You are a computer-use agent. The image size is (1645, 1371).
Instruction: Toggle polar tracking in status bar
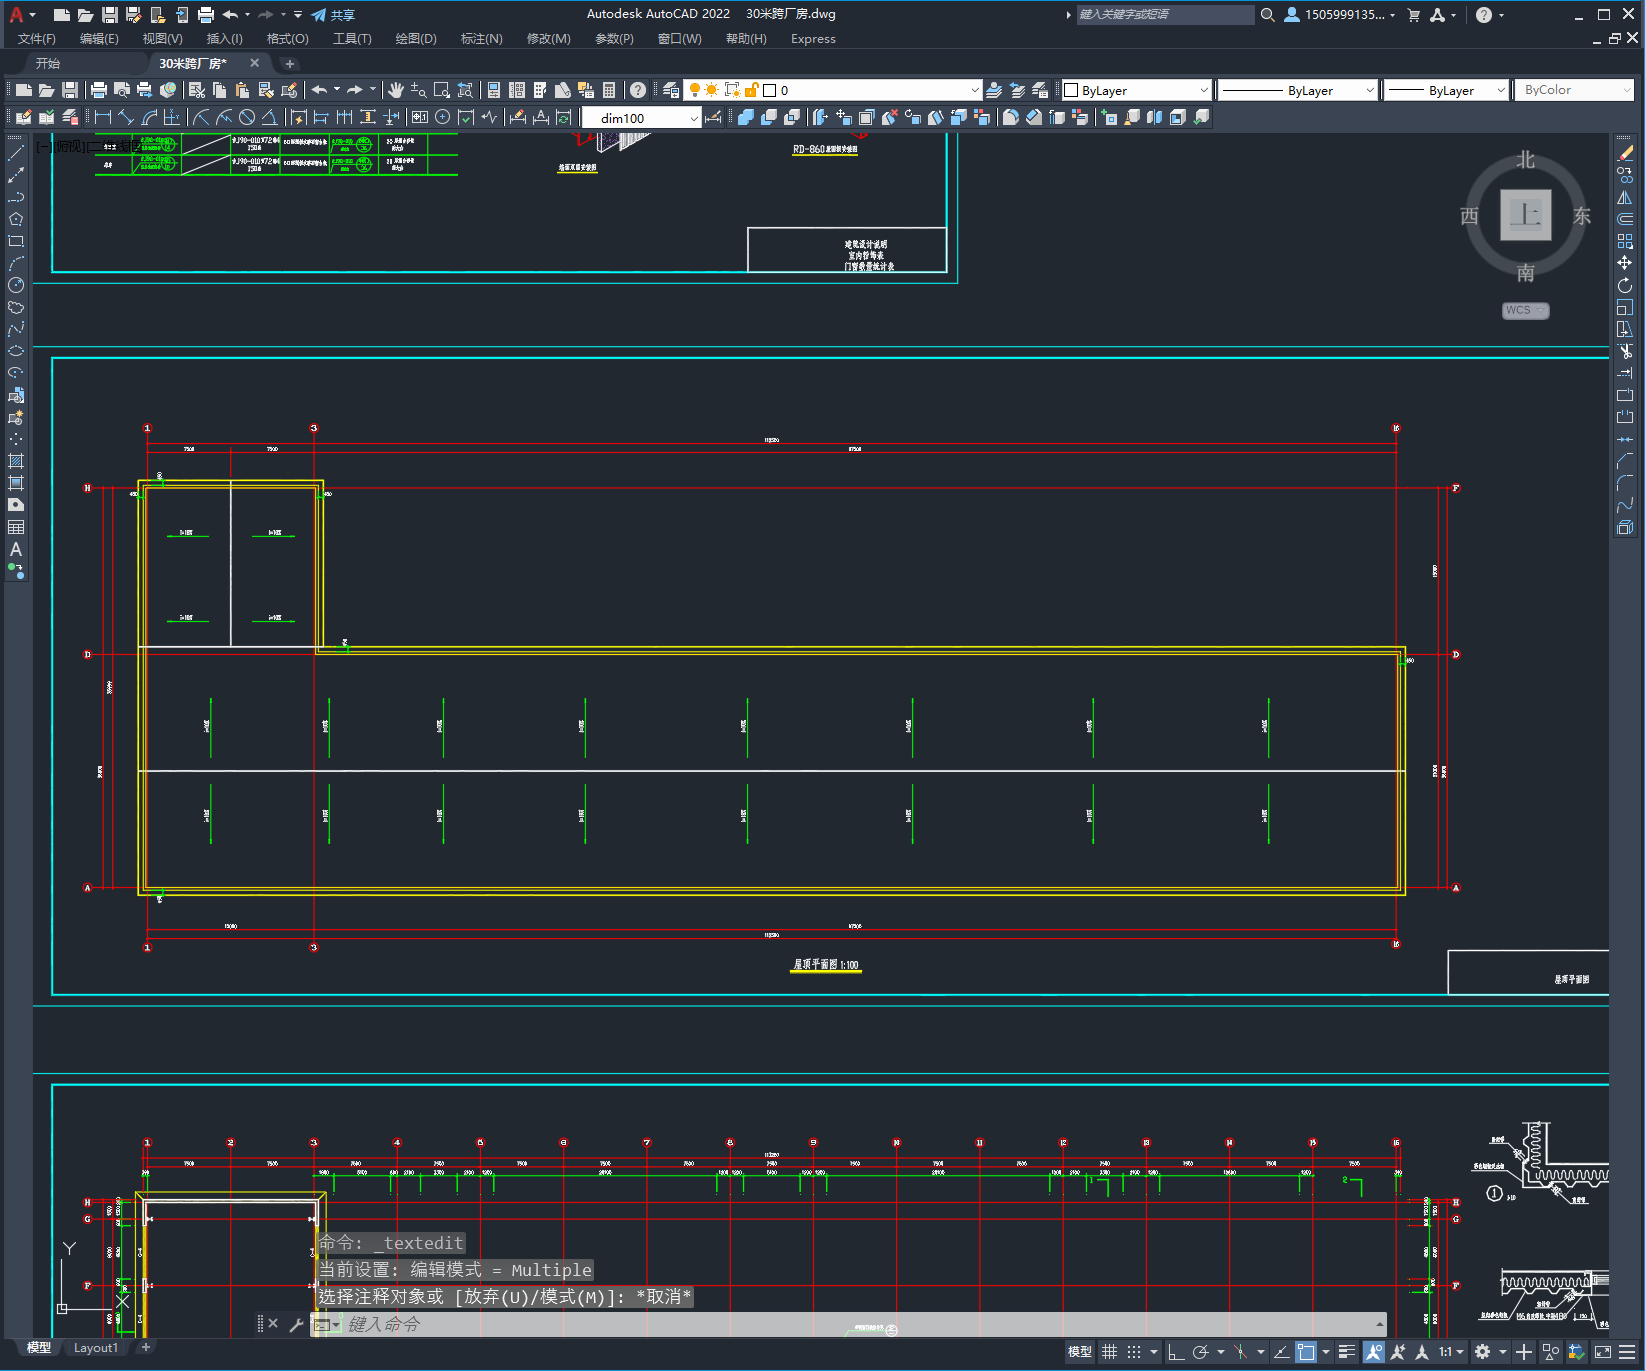[1201, 1352]
